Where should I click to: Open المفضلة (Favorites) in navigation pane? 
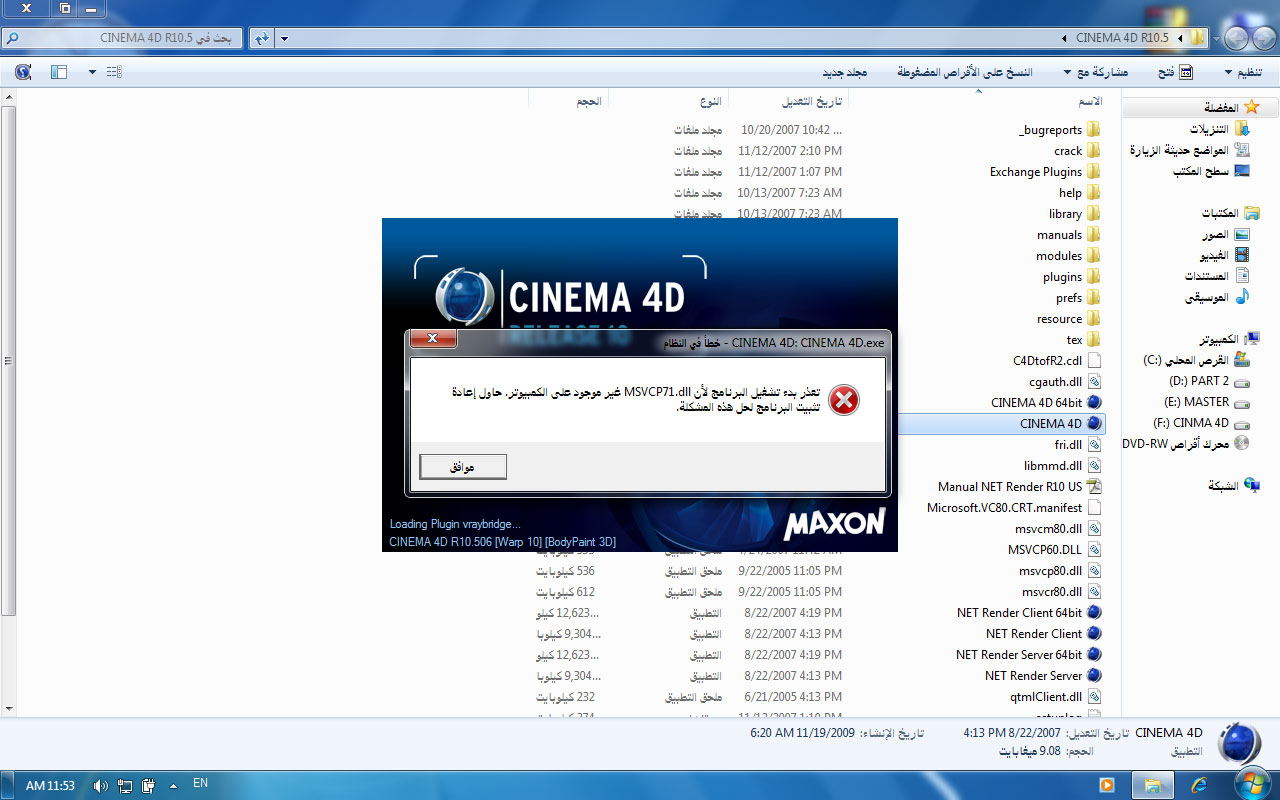click(x=1221, y=108)
